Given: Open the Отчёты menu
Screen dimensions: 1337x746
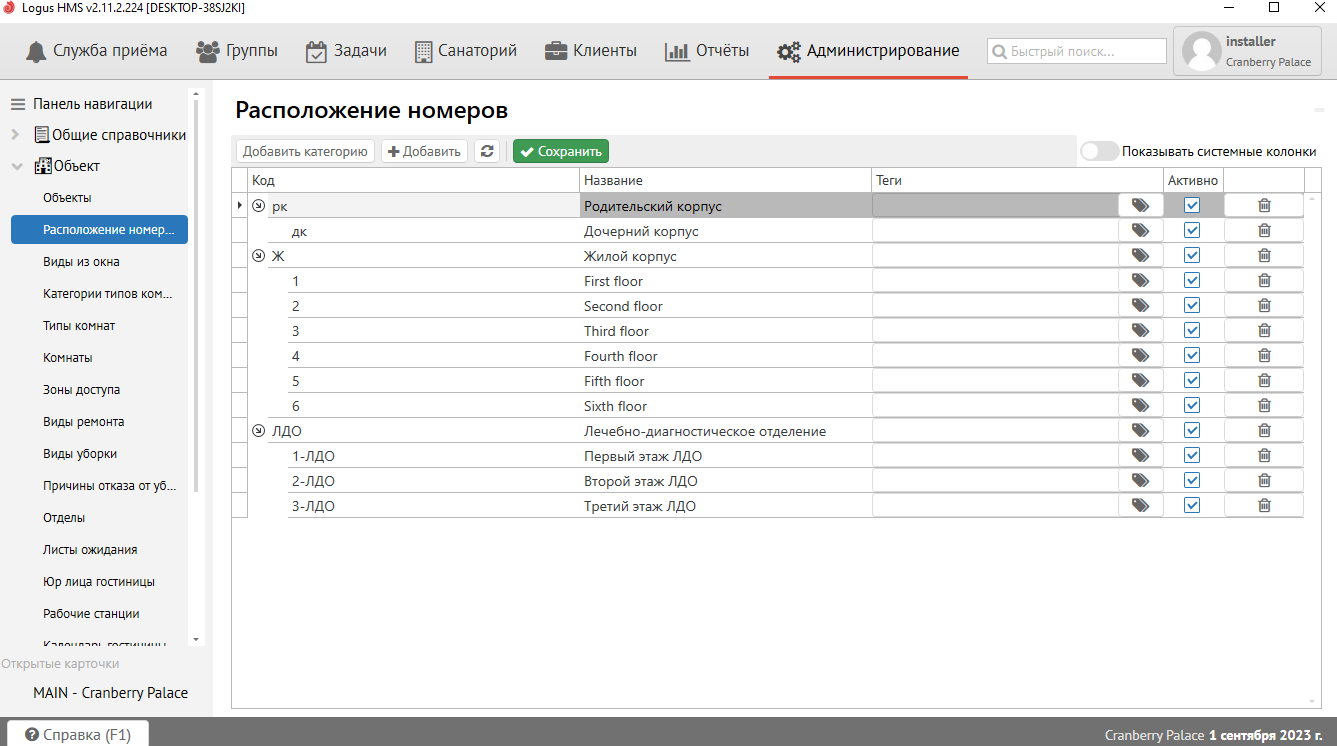Looking at the screenshot, I should pyautogui.click(x=707, y=51).
